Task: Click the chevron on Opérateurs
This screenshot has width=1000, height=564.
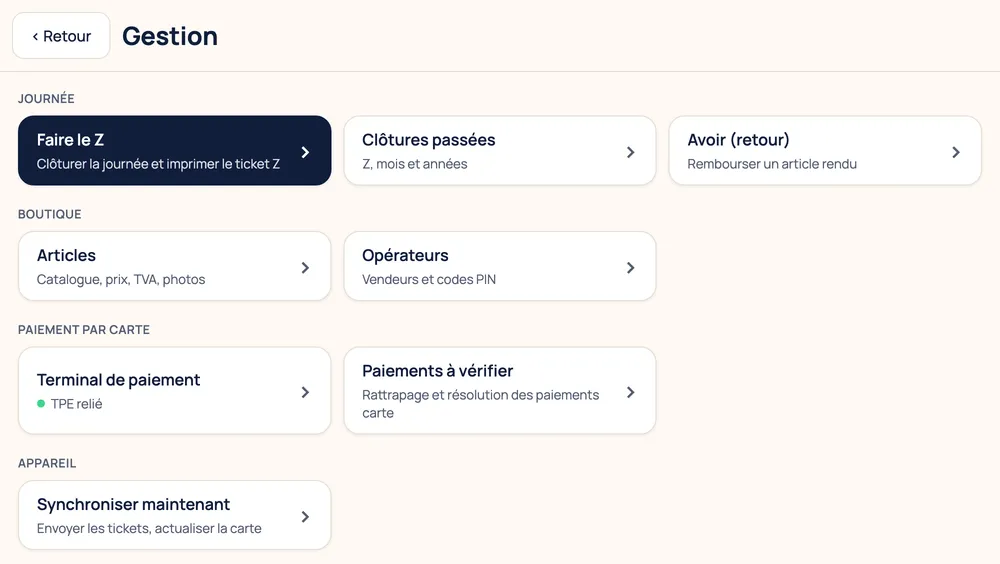Action: click(630, 267)
